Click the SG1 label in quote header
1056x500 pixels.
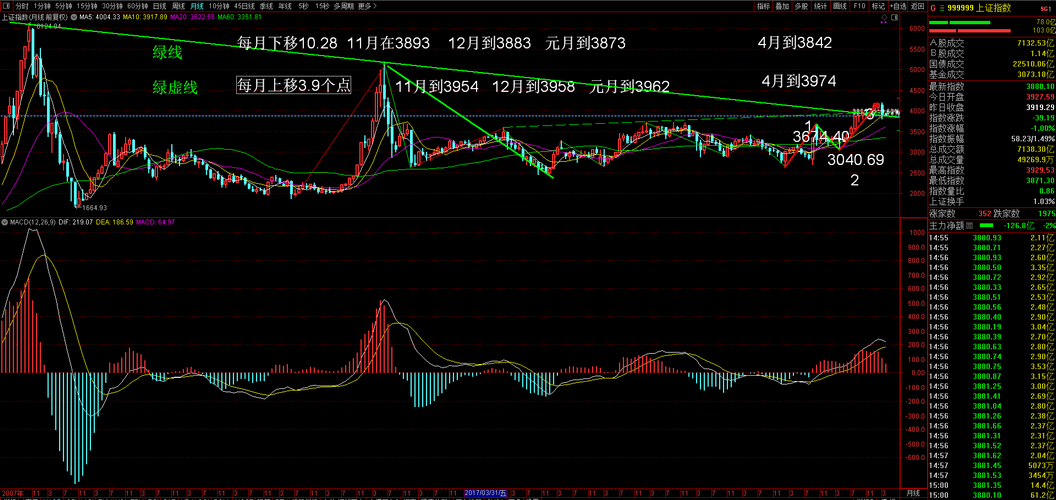click(1046, 9)
